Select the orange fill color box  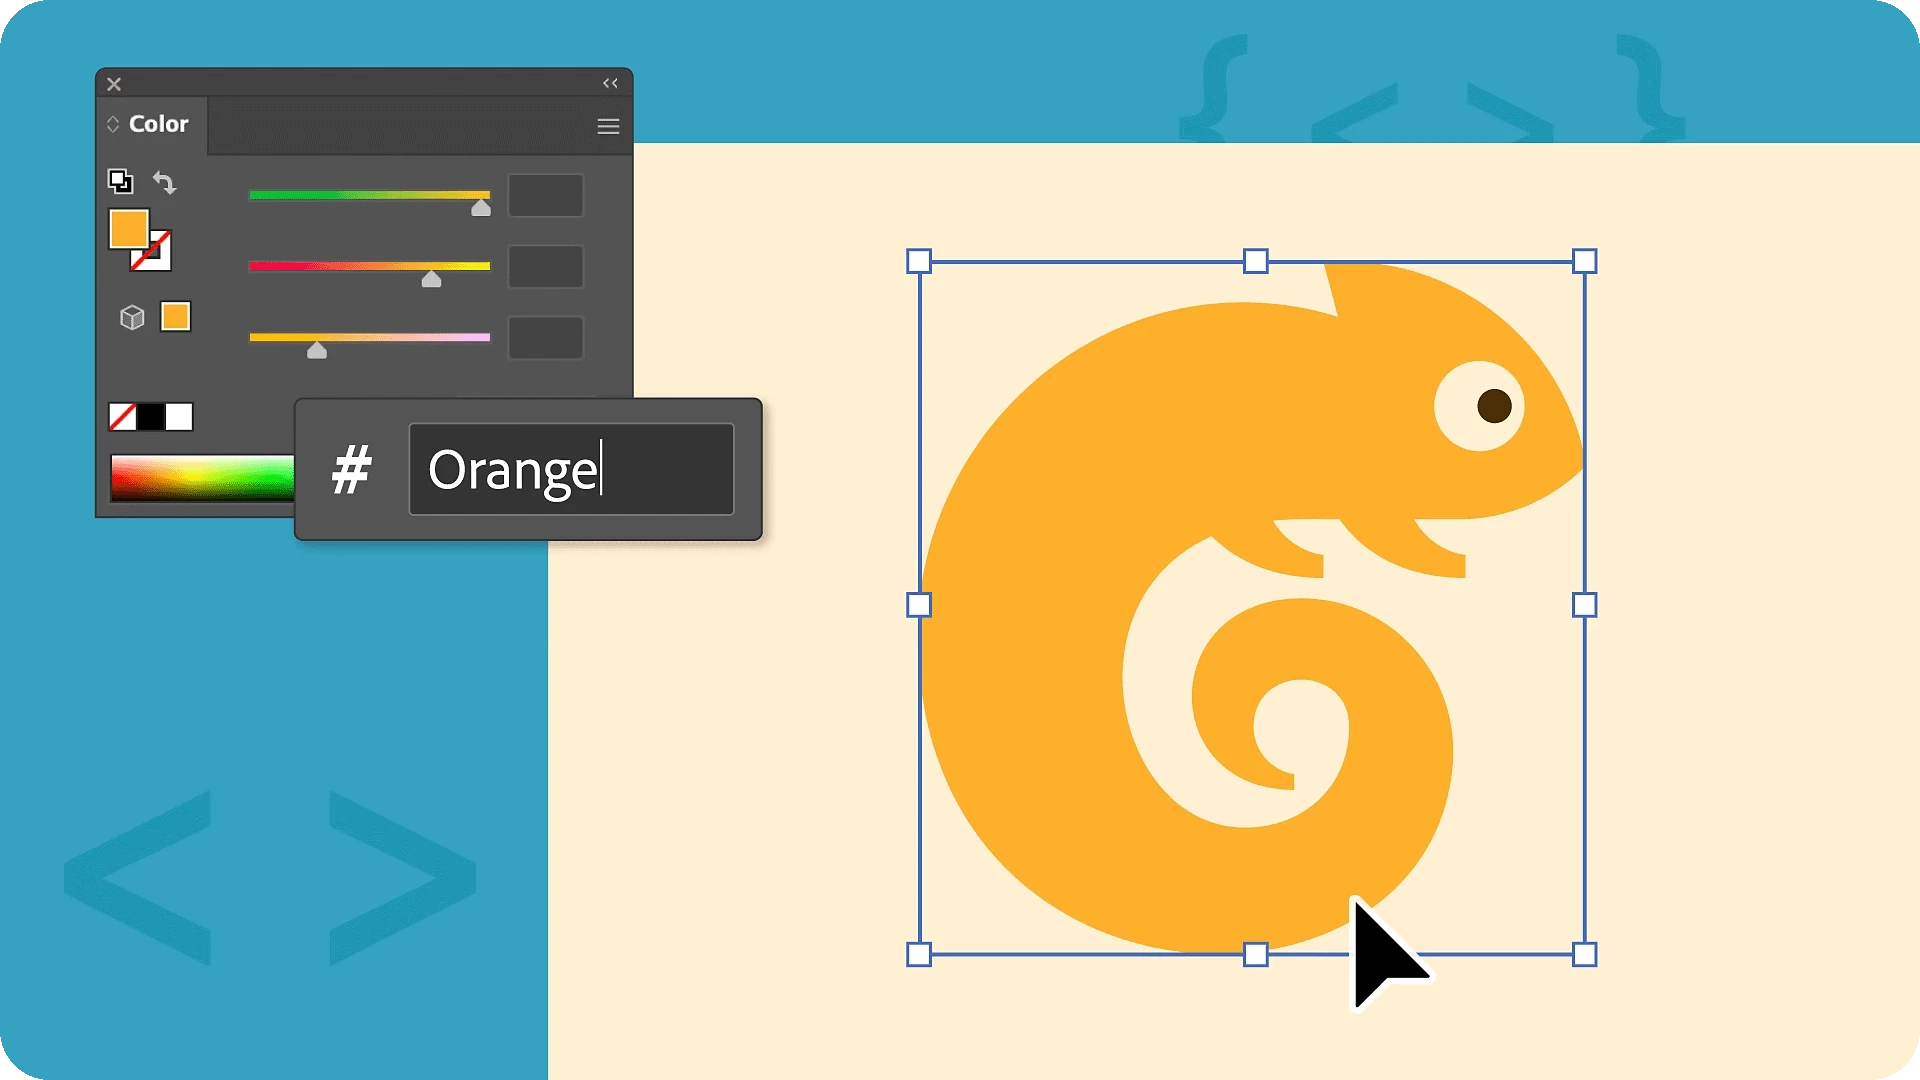click(128, 228)
